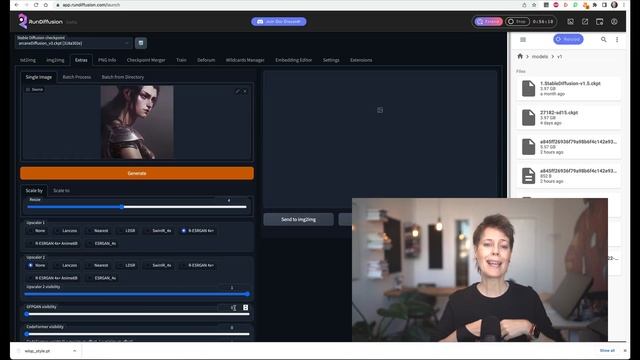Screen dimensions: 640x360
Task: Select LDSR for Upscaler 1
Action: pyautogui.click(x=127, y=231)
